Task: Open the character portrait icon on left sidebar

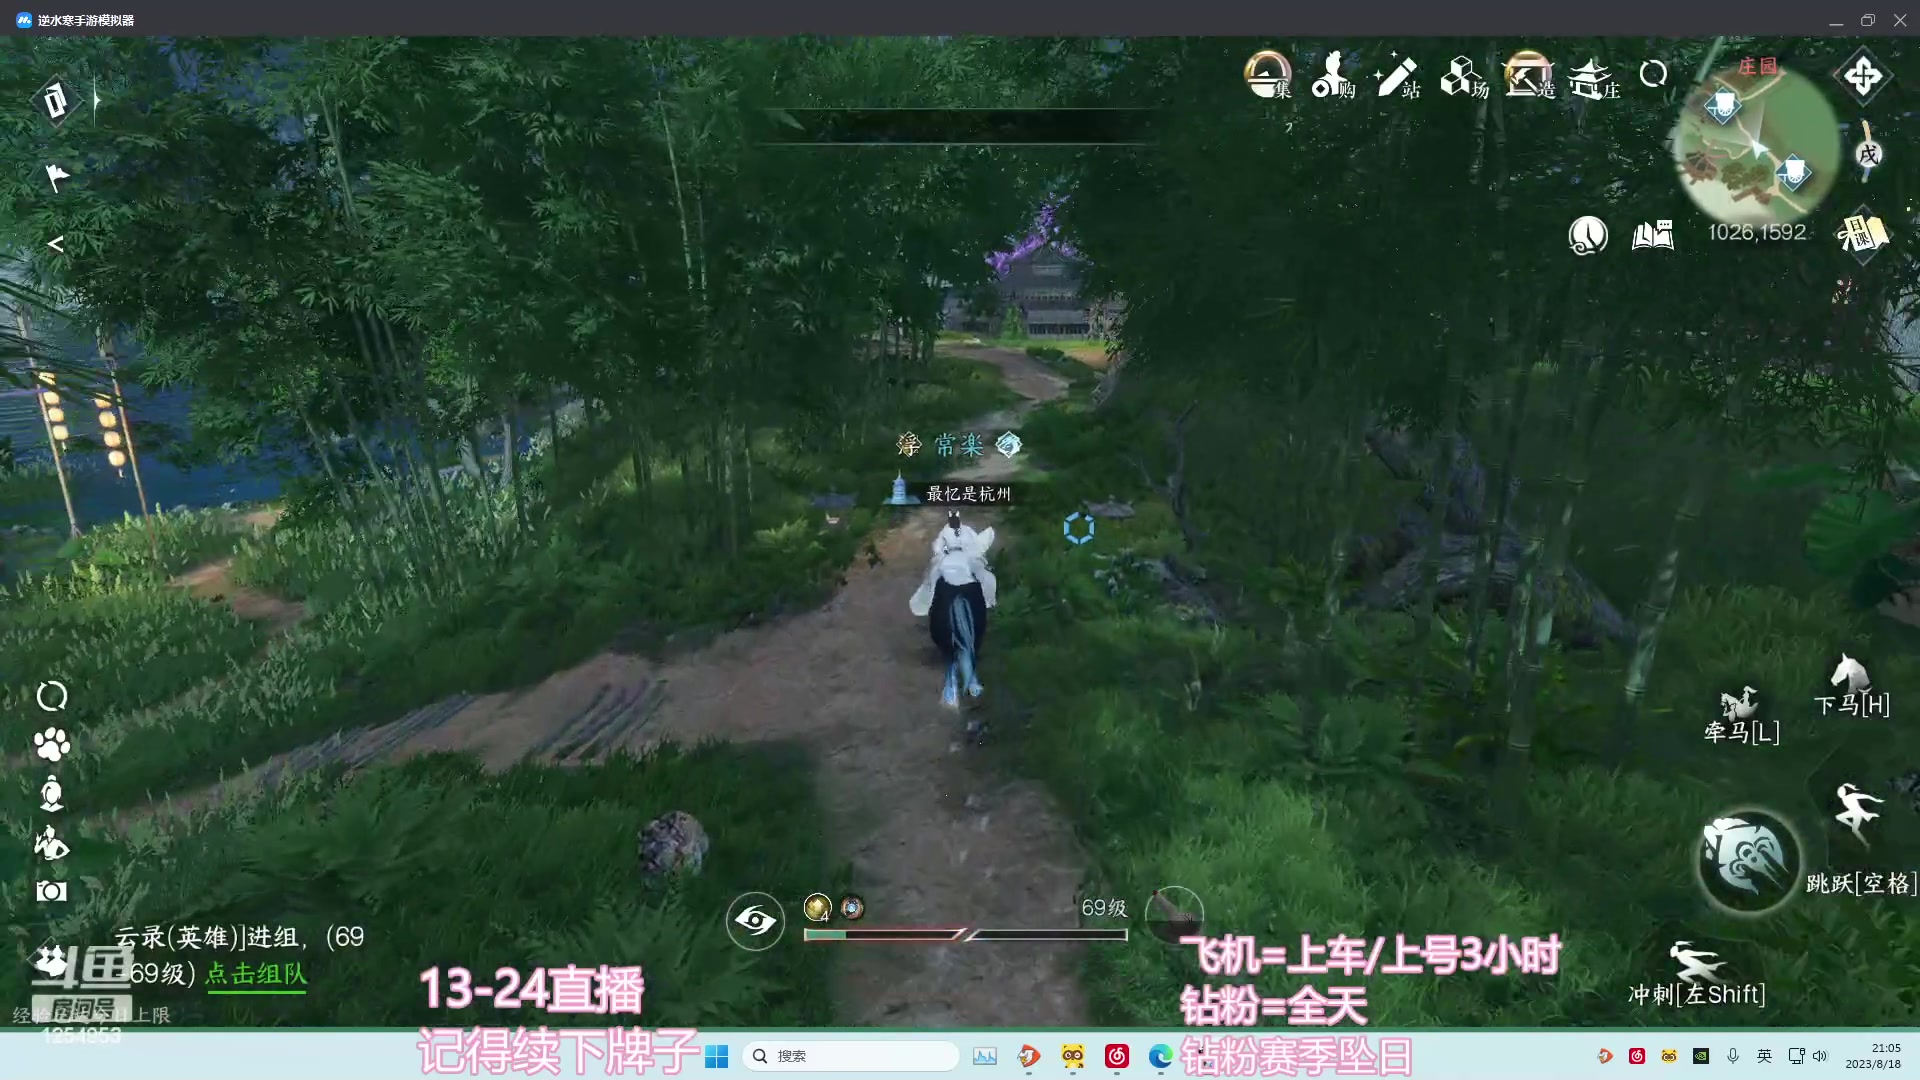Action: [52, 794]
